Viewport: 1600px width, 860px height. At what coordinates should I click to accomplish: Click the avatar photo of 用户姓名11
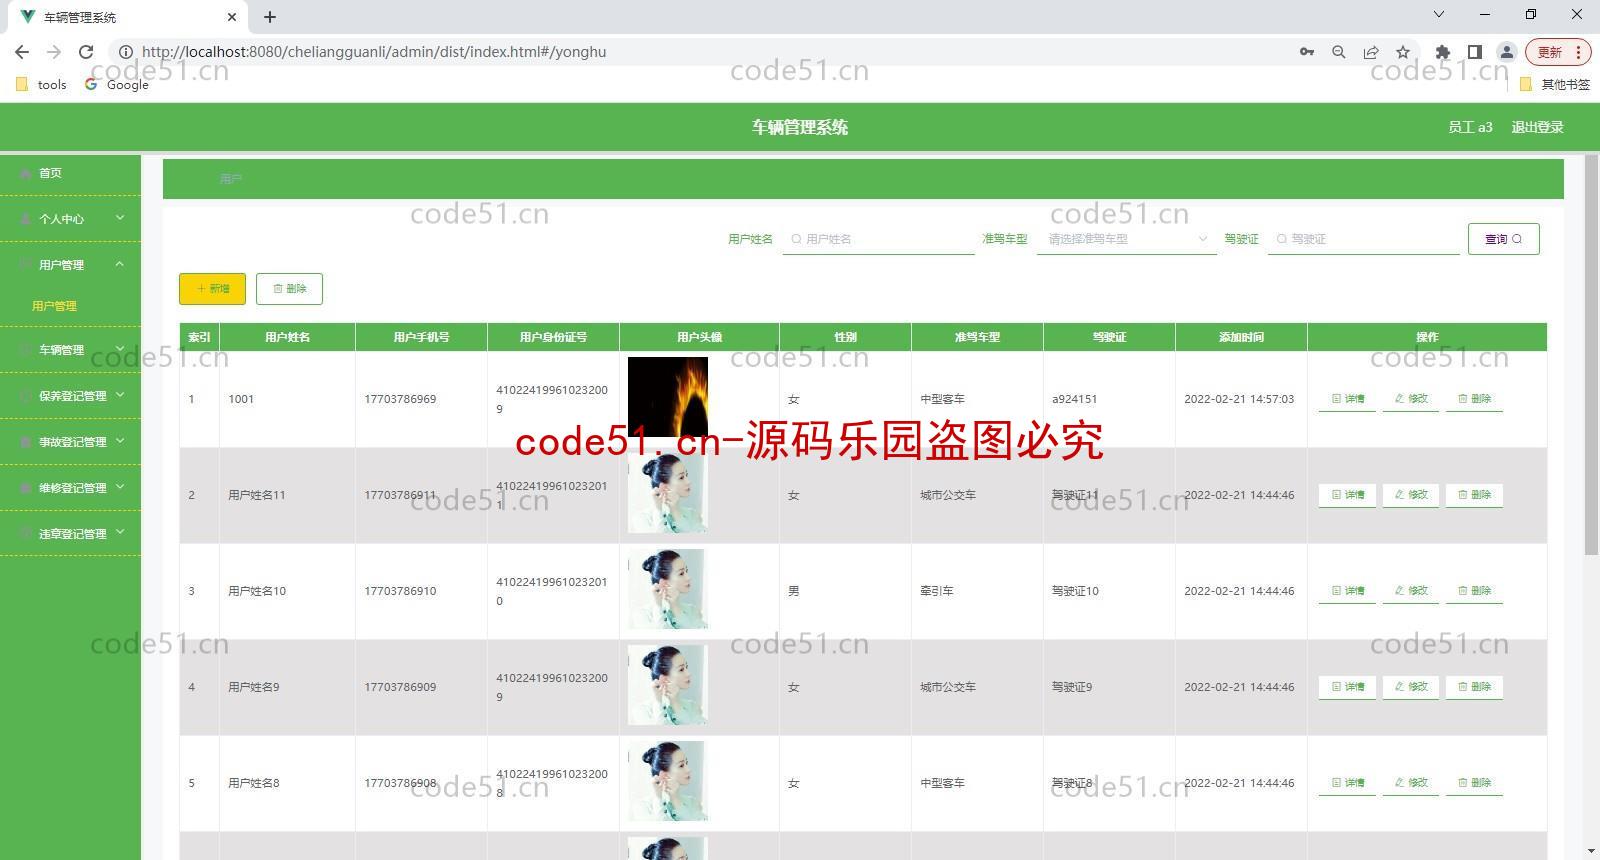tap(668, 493)
